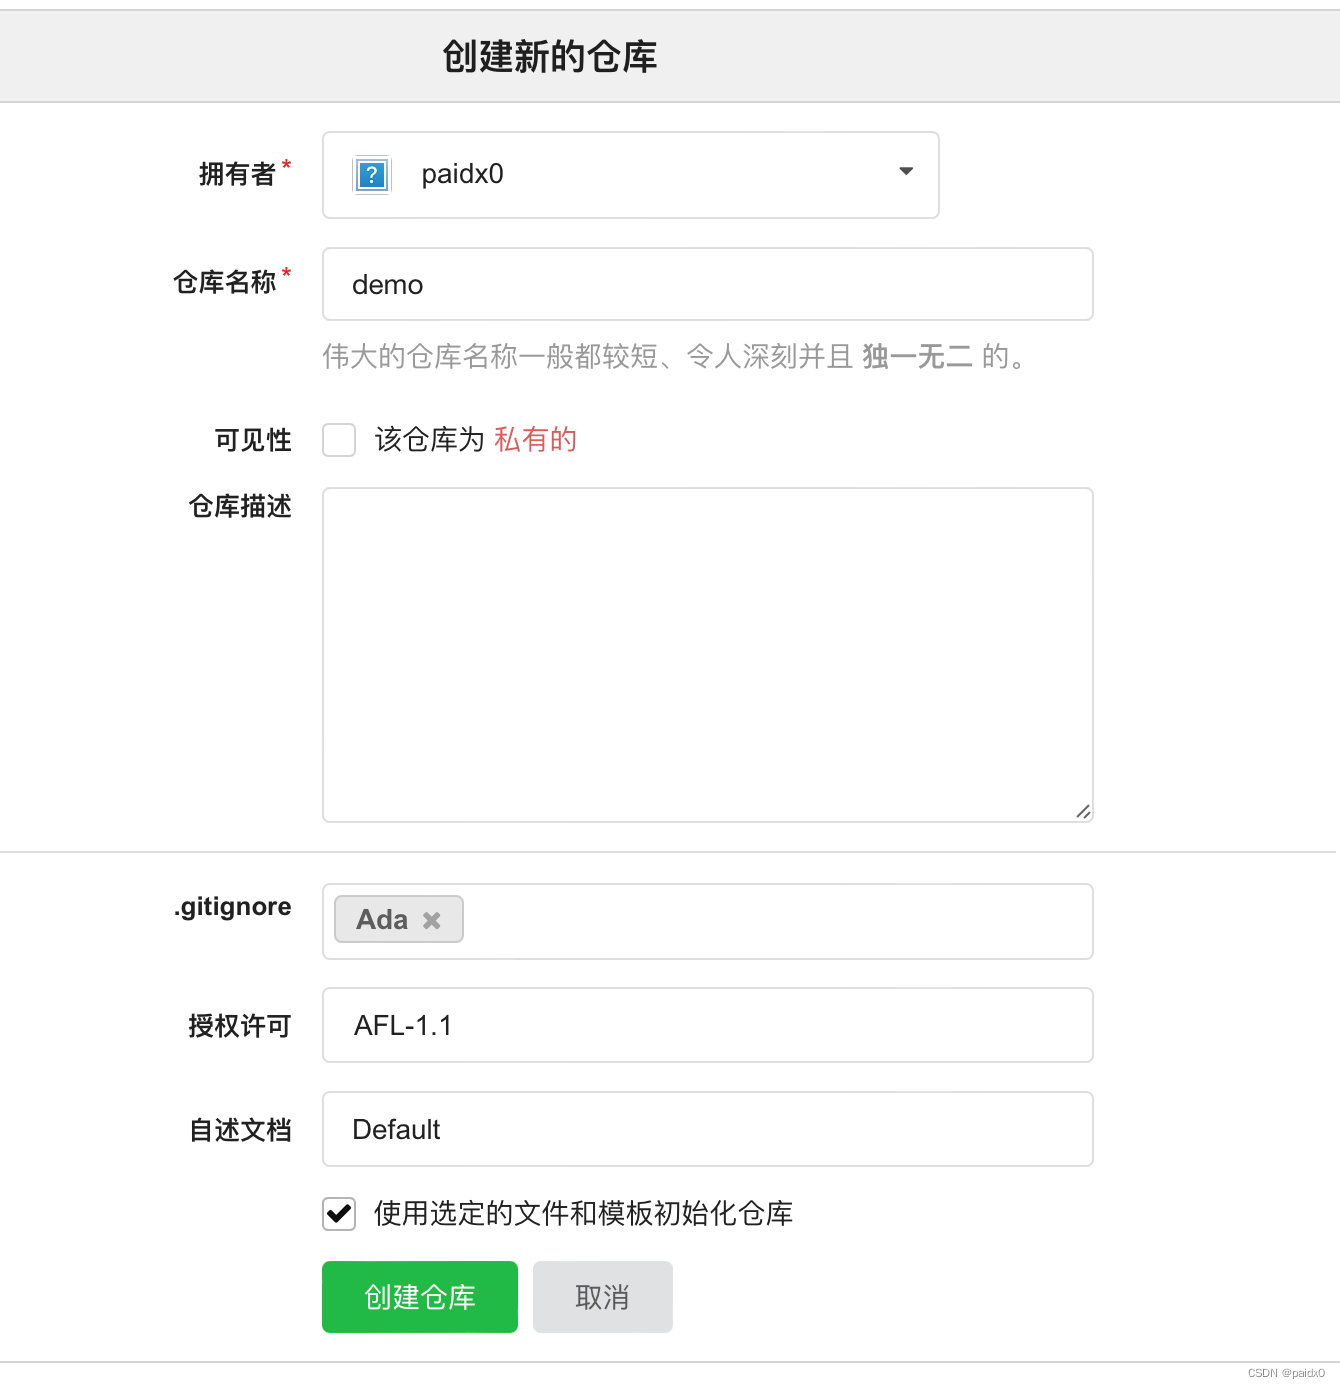Click the description box resize handle

(x=1082, y=811)
